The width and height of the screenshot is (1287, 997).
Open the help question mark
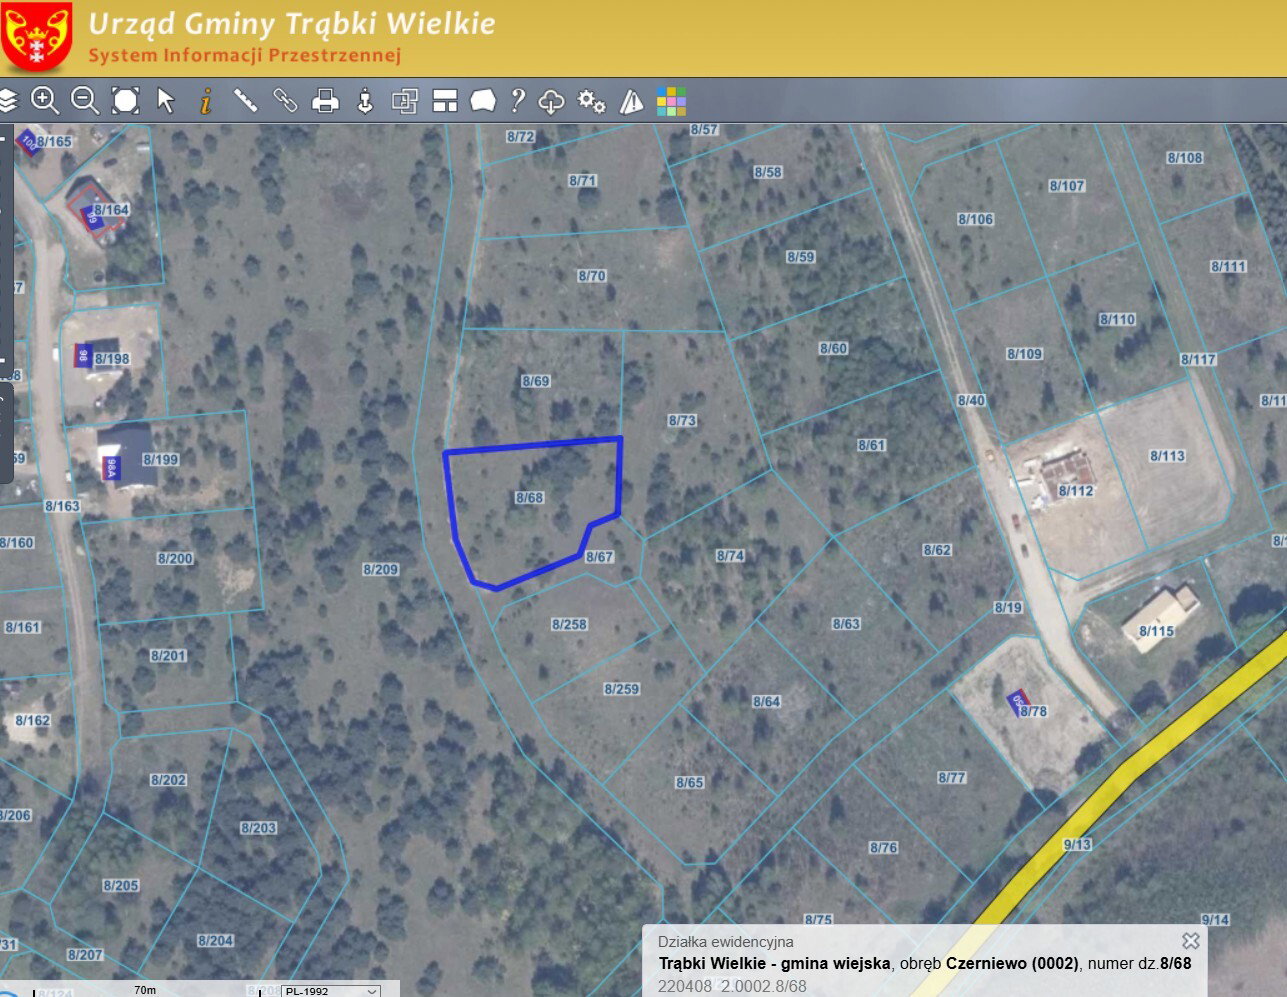(x=517, y=101)
